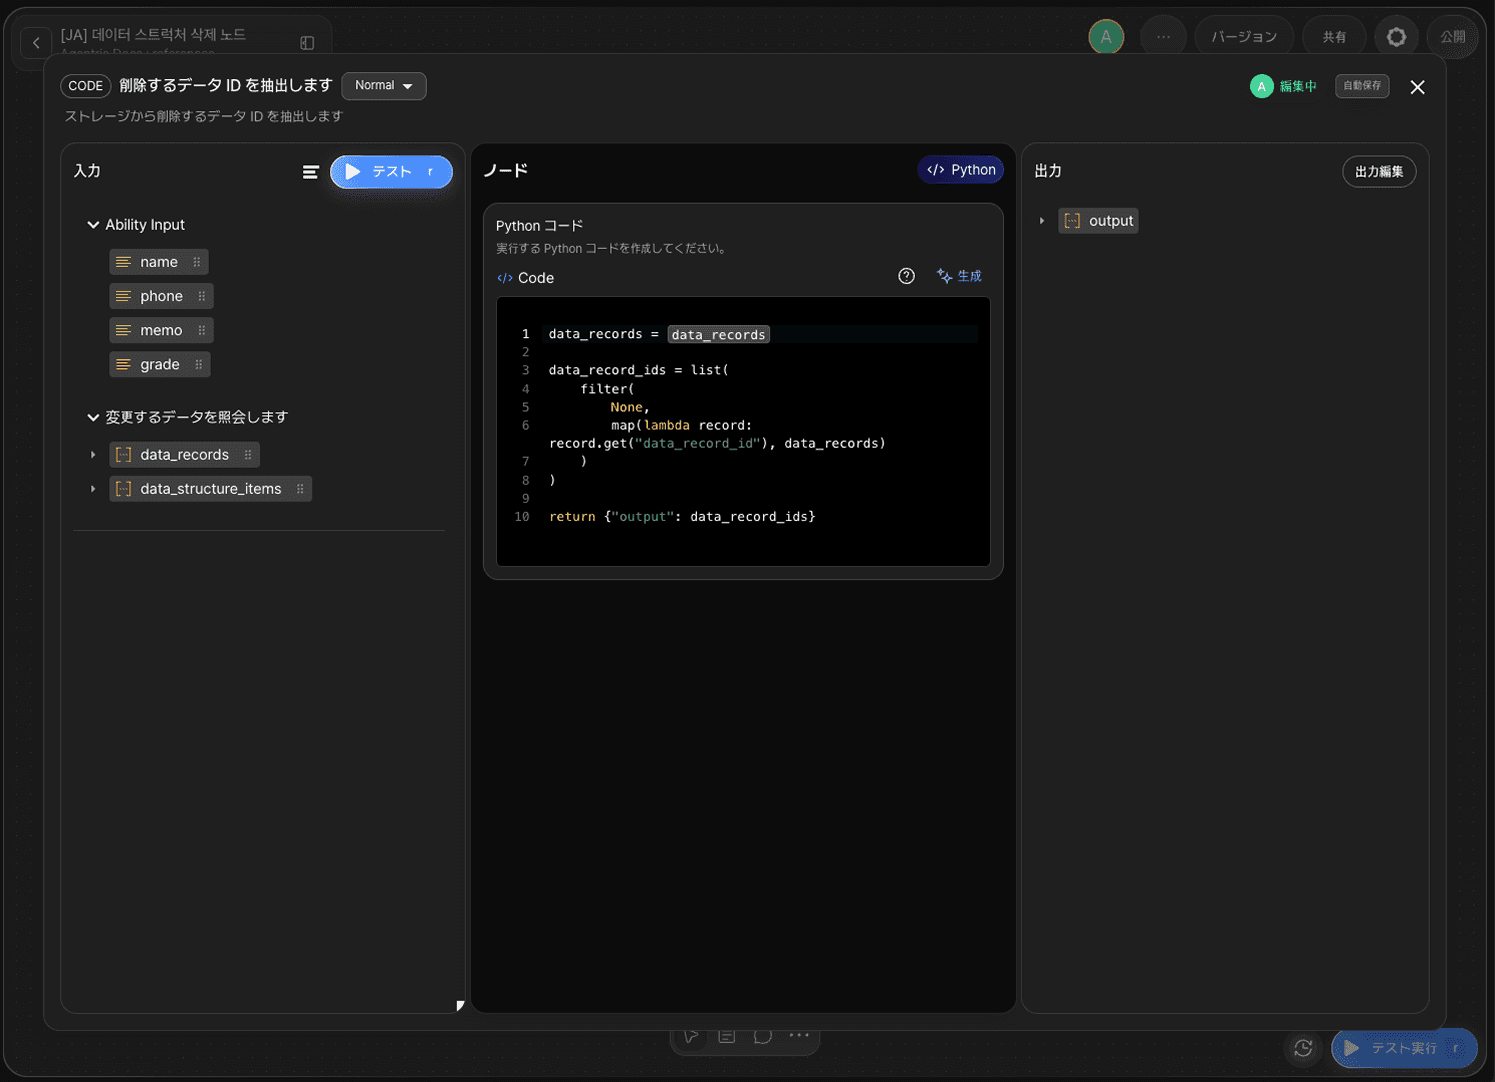Open the user avatar A in the top bar

[x=1106, y=37]
